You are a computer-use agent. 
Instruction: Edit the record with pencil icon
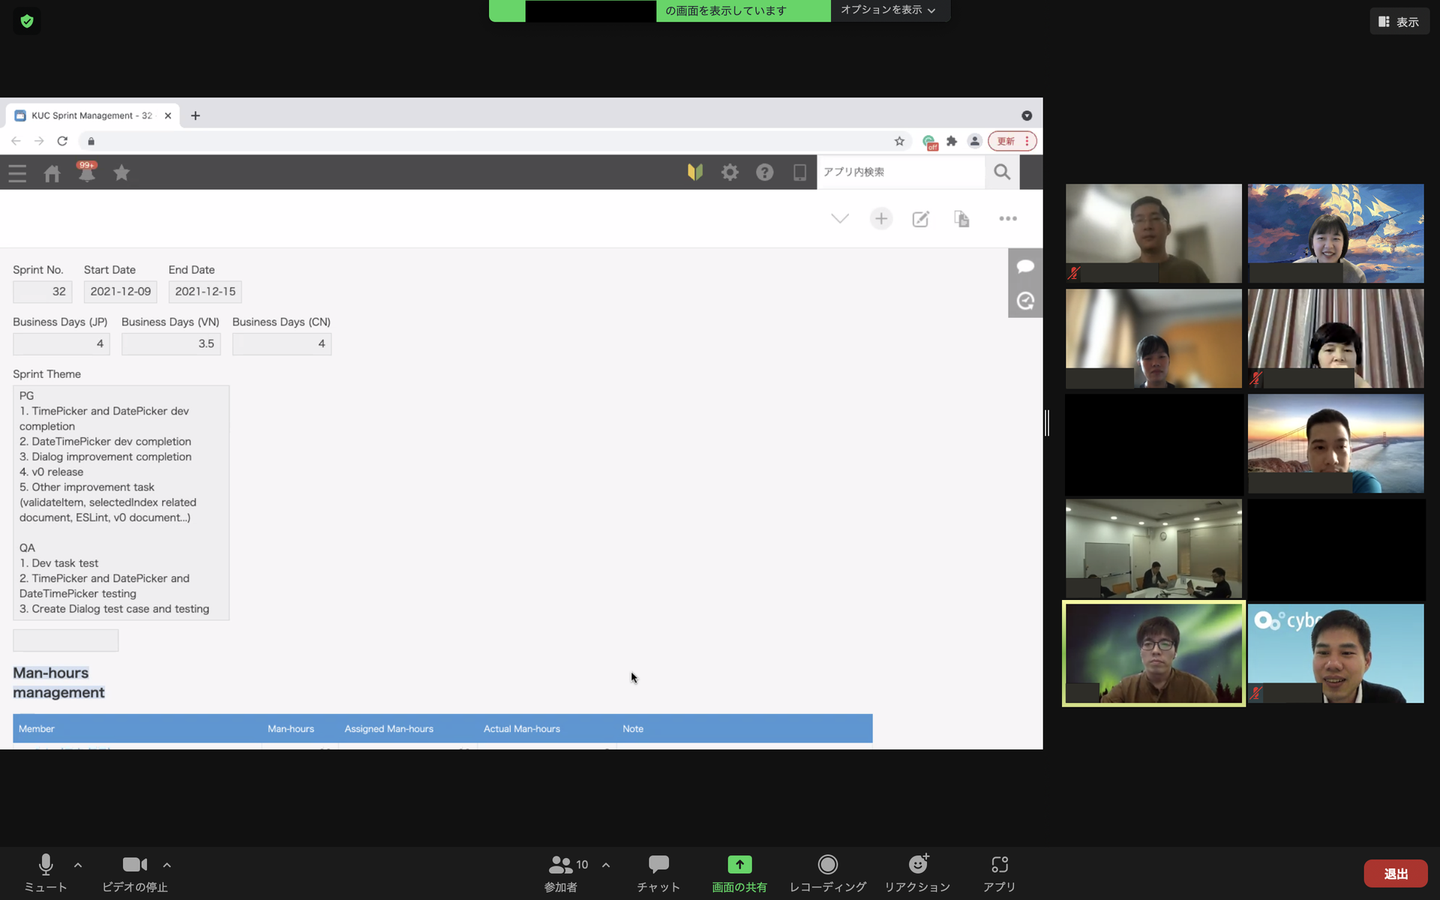click(921, 219)
